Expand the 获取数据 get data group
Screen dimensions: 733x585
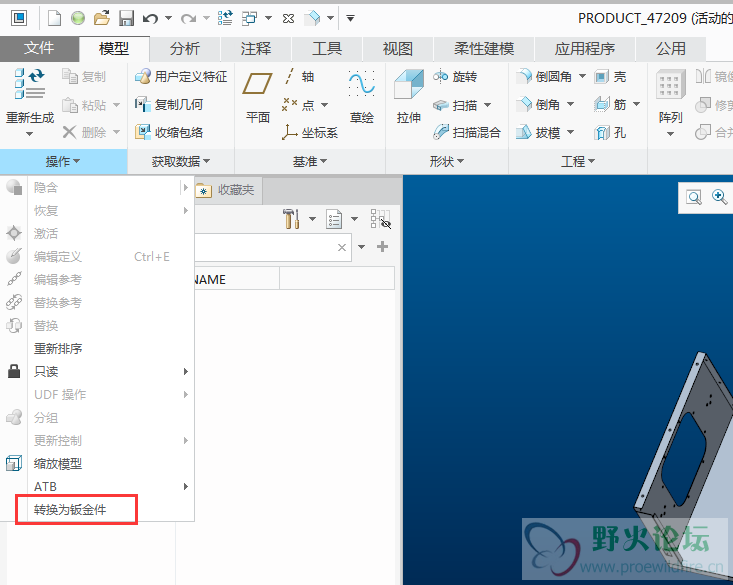[x=181, y=162]
